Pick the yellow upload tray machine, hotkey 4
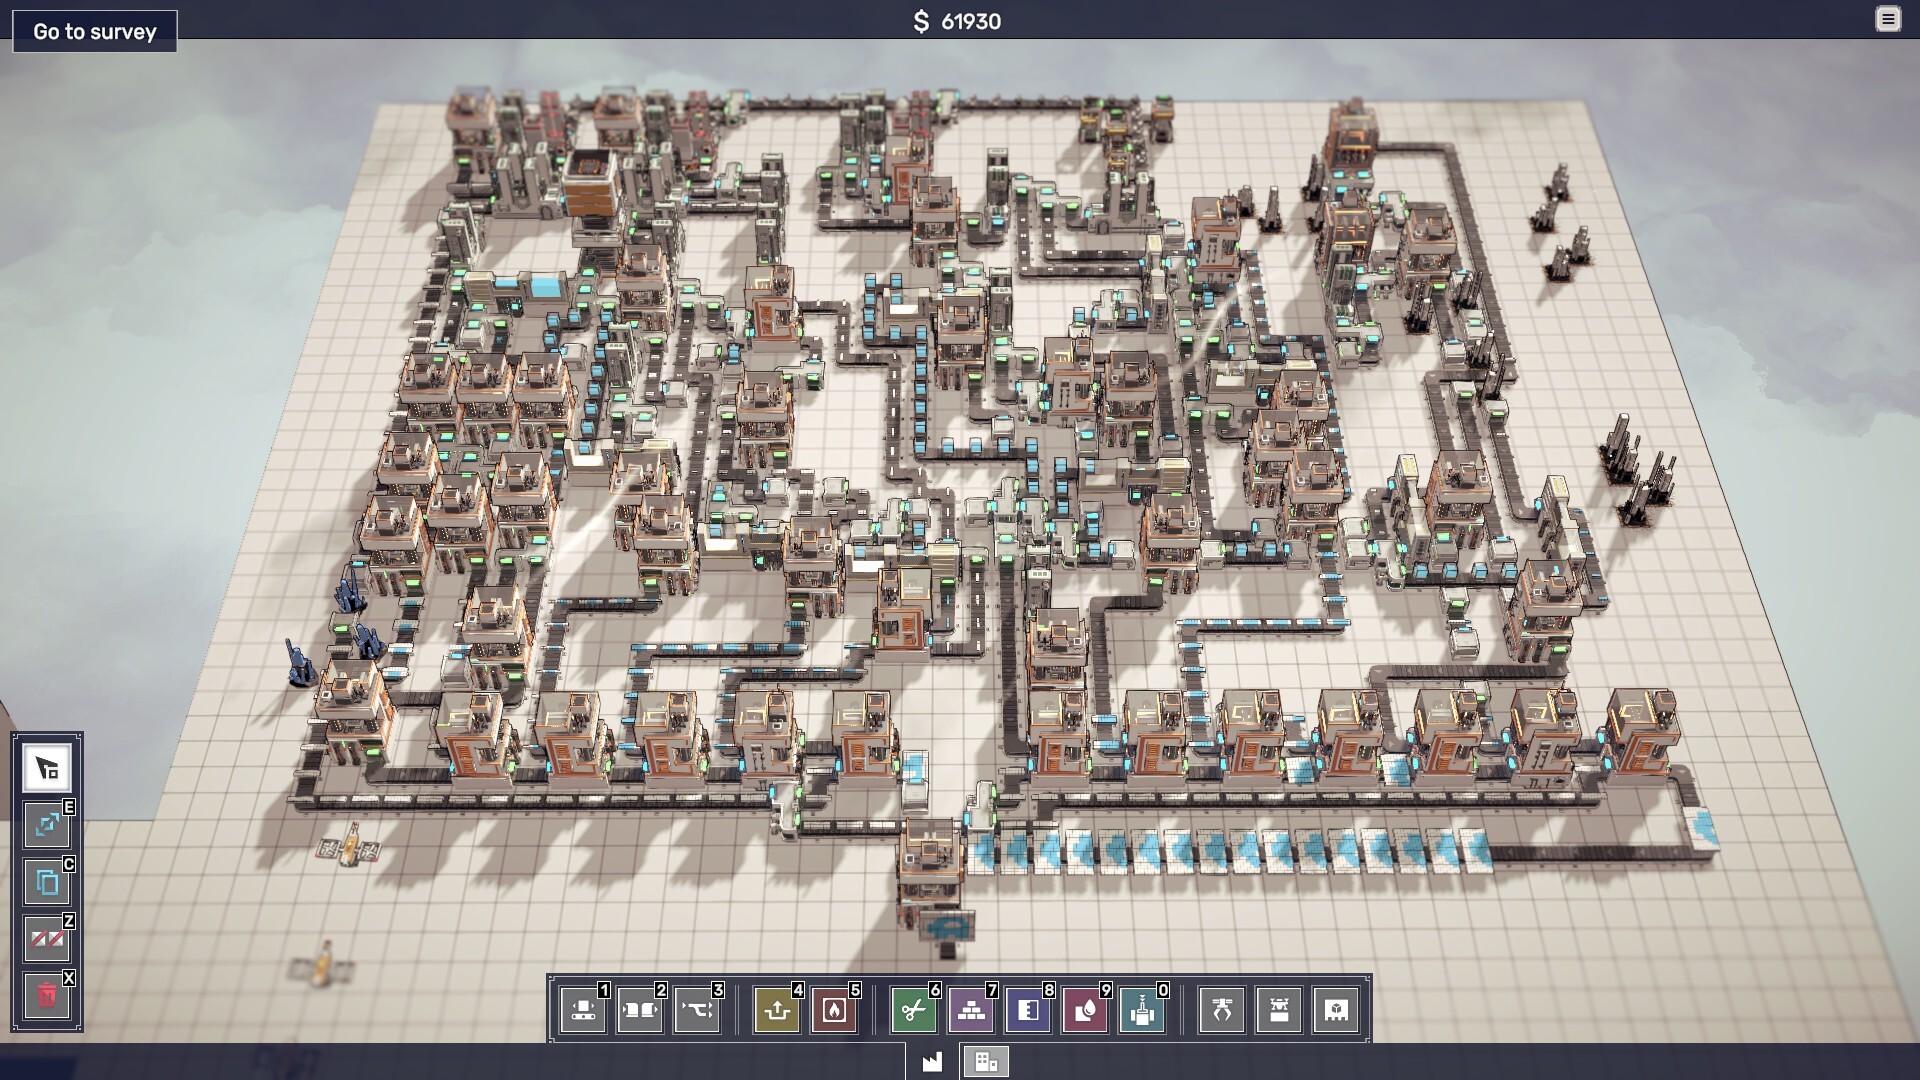This screenshot has width=1920, height=1080. (777, 1010)
